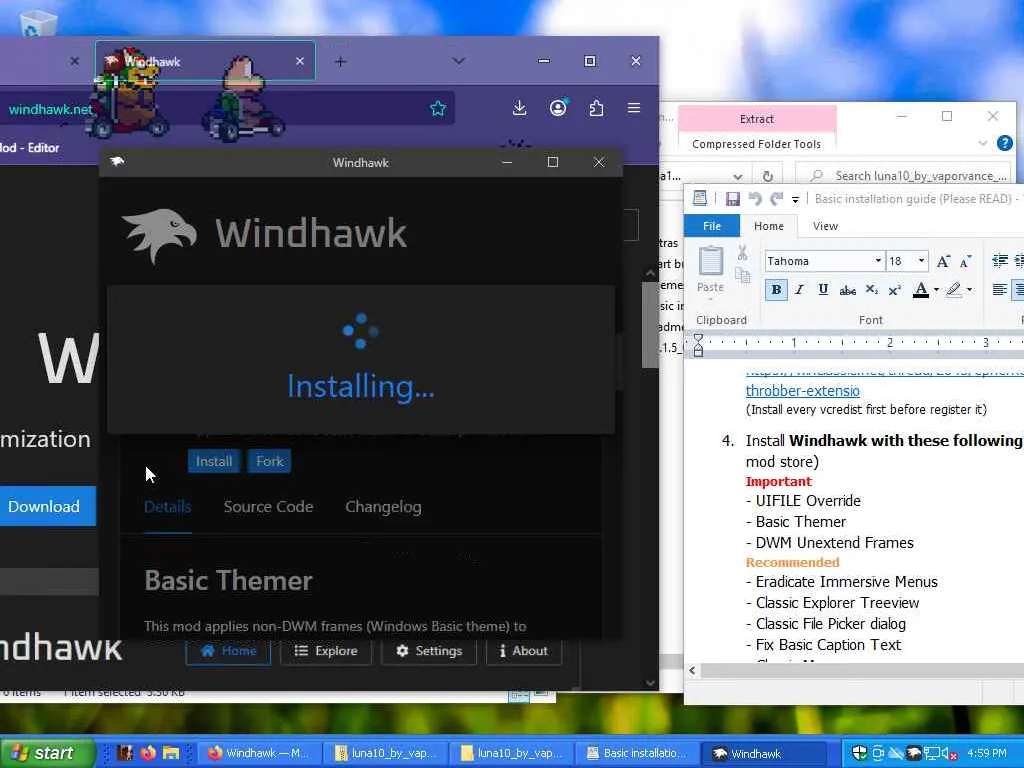
Task: Decrease paragraph indent in WordPad
Action: click(999, 261)
